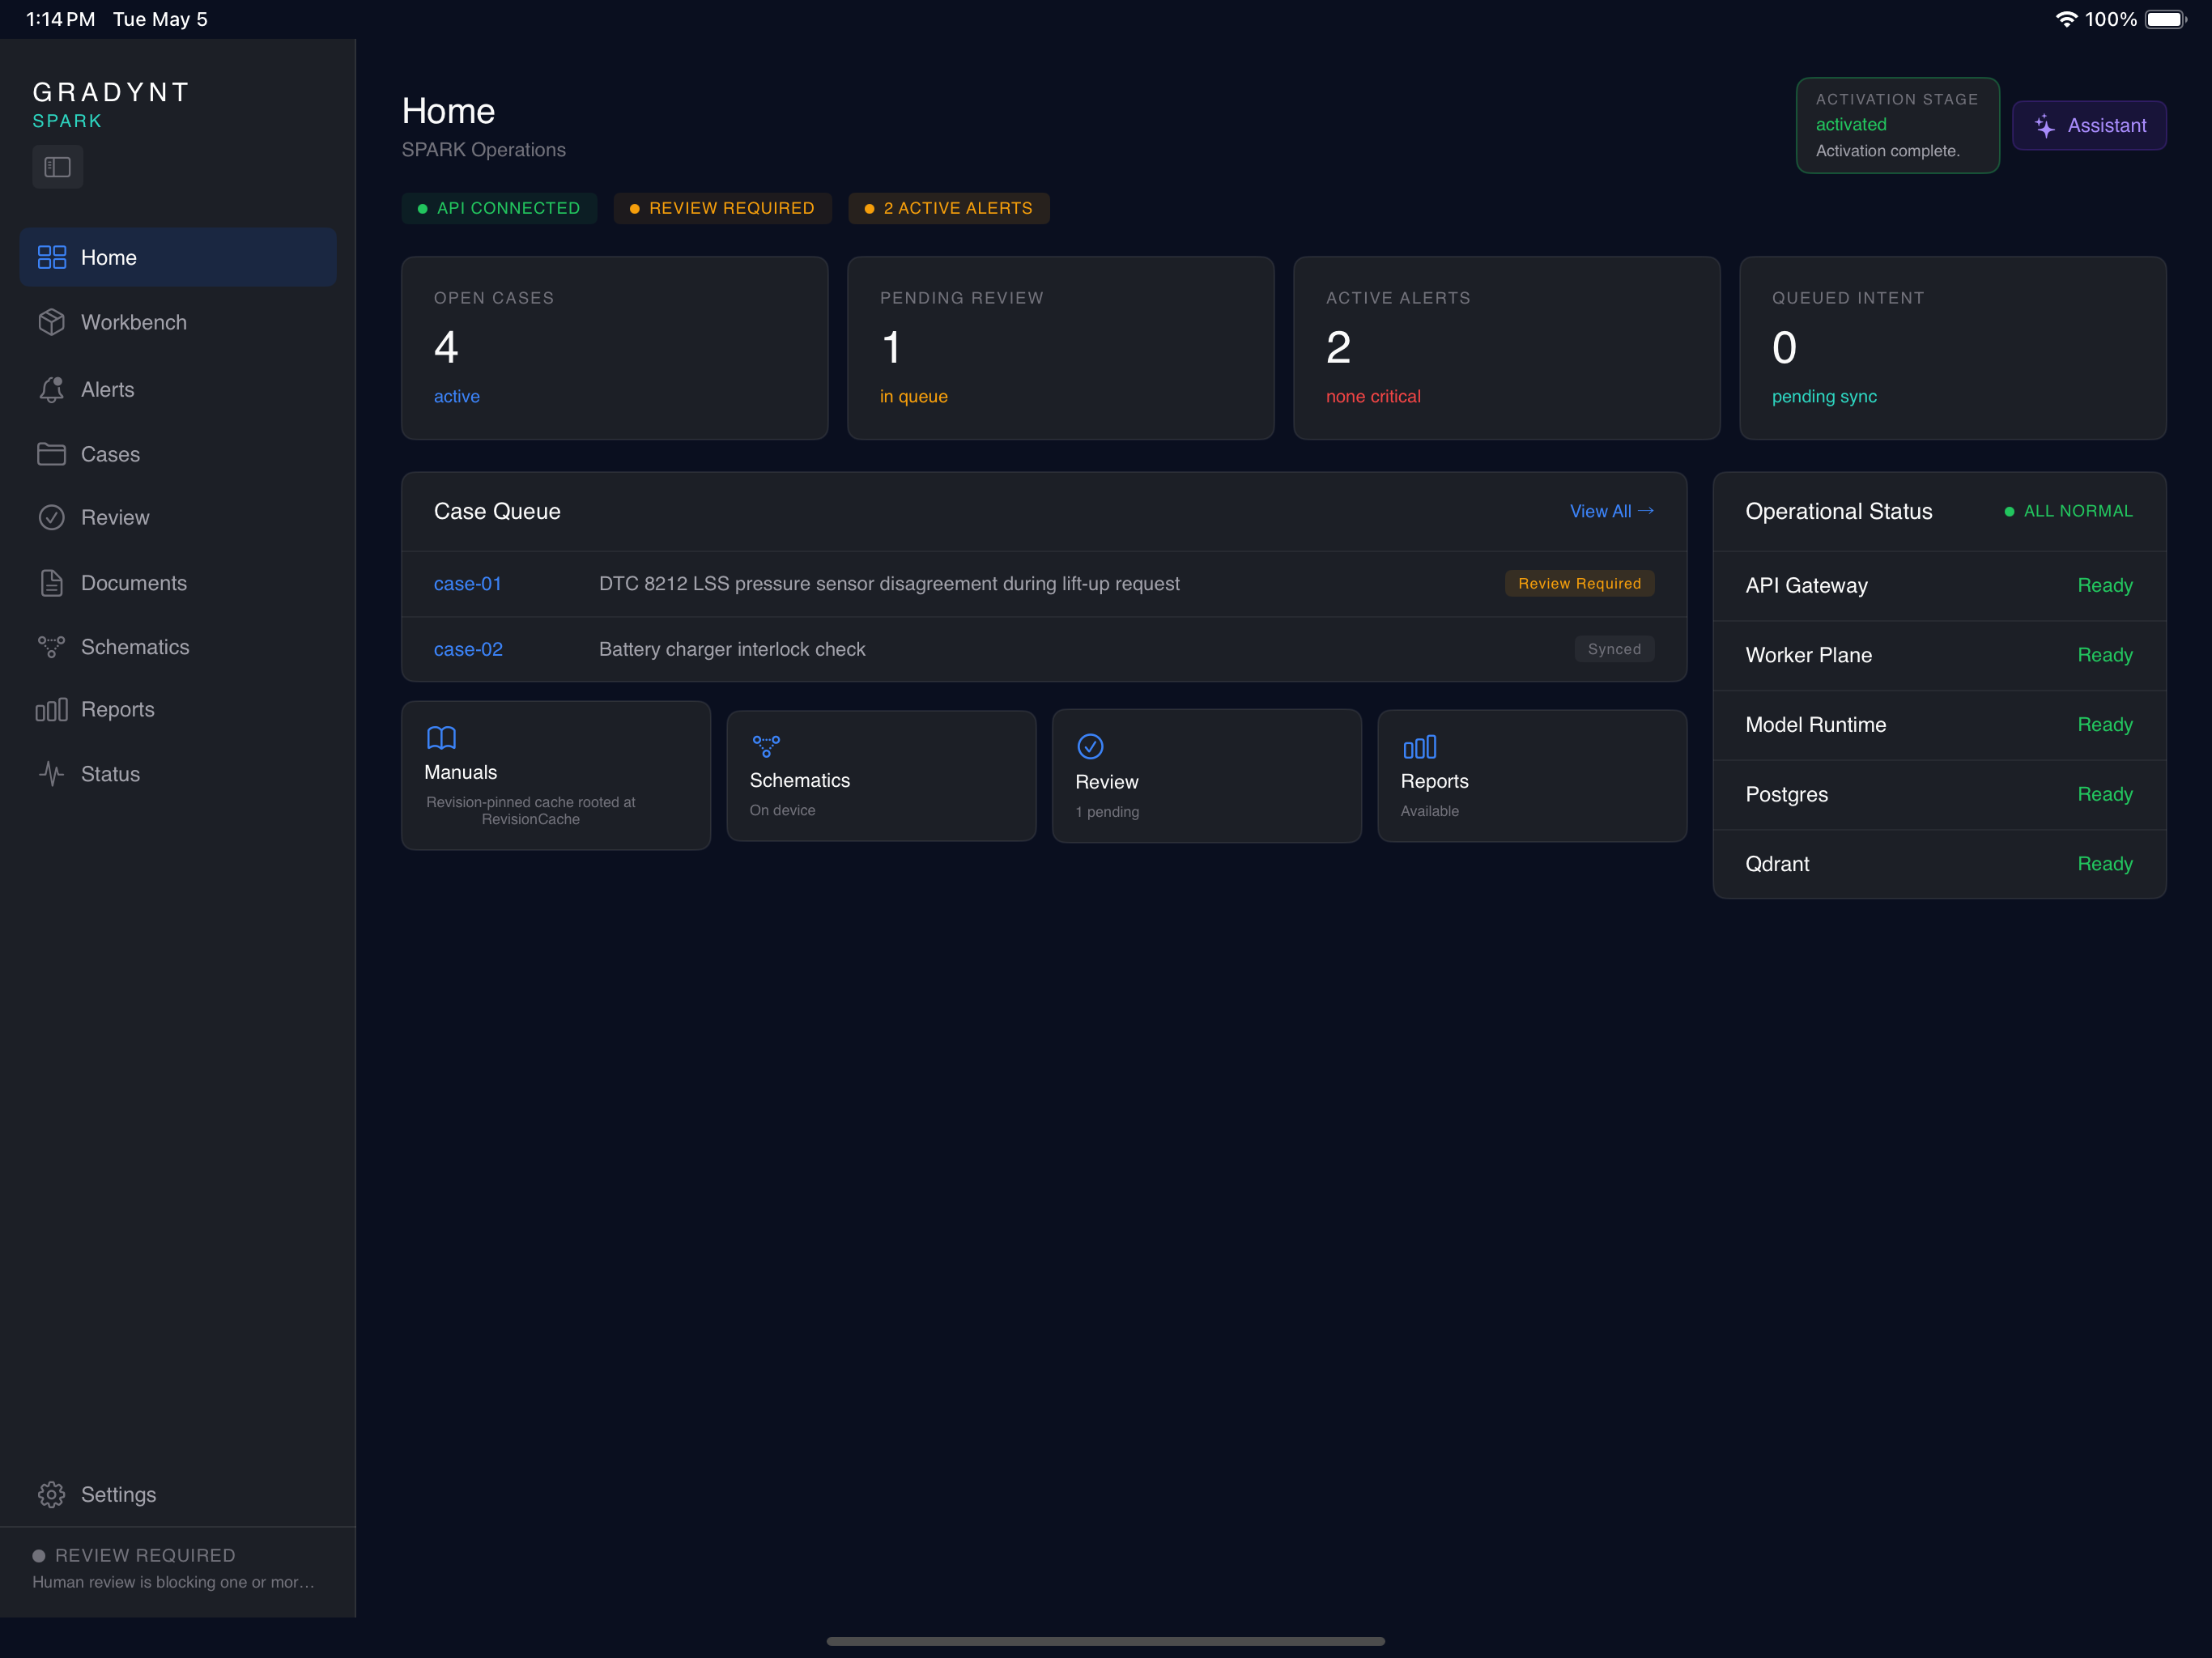Click the Case Queue heading
Image resolution: width=2212 pixels, height=1658 pixels.
coord(497,511)
